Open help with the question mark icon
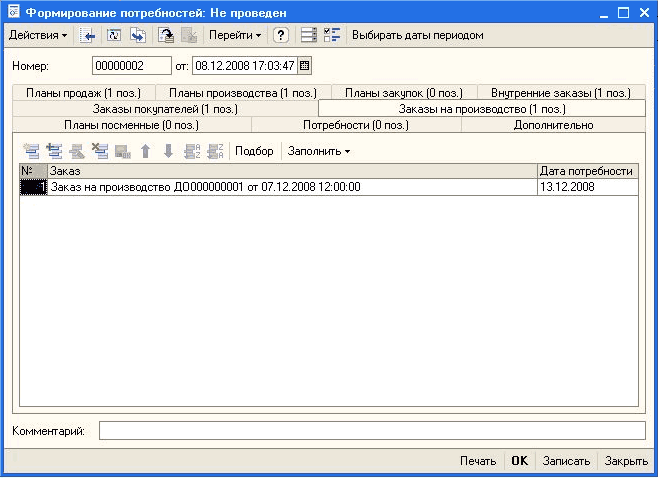 (x=281, y=35)
